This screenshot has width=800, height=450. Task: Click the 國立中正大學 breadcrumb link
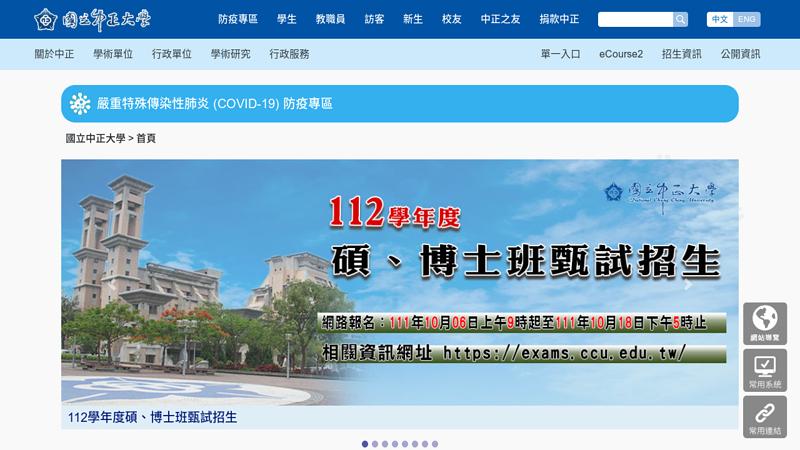tap(95, 138)
